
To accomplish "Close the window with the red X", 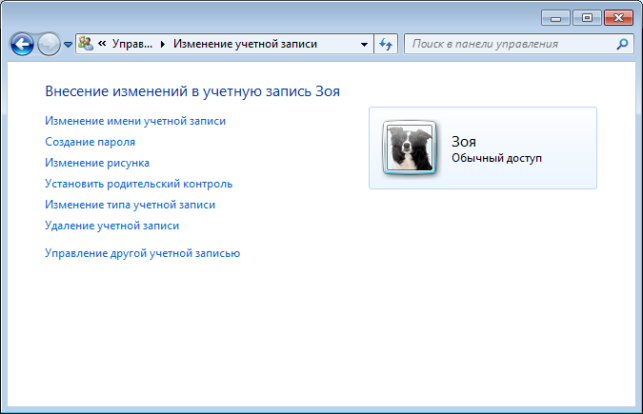I will click(619, 18).
